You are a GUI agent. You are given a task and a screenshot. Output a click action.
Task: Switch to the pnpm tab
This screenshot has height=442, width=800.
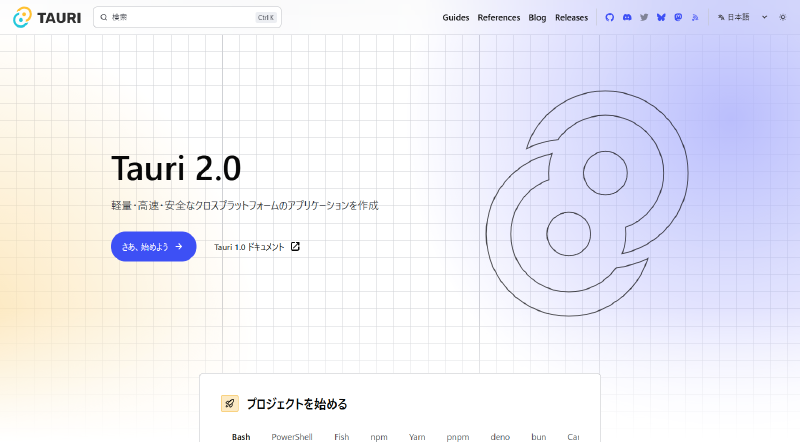coord(458,437)
